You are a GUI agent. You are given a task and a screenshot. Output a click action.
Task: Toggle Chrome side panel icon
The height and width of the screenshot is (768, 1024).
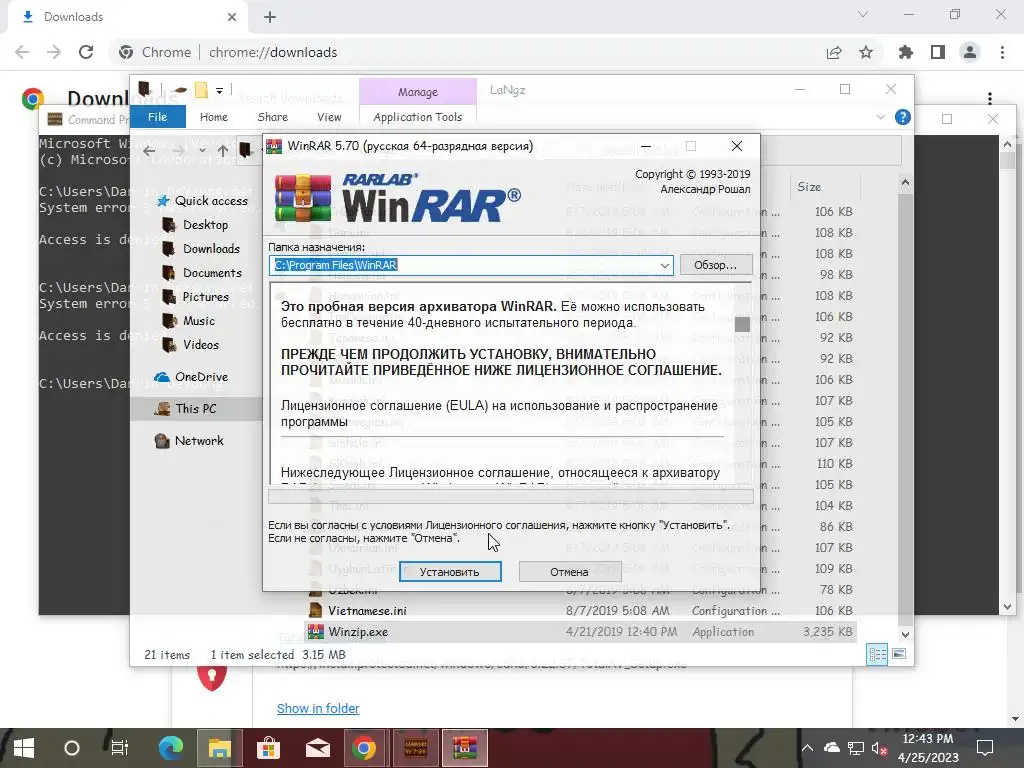click(x=938, y=52)
